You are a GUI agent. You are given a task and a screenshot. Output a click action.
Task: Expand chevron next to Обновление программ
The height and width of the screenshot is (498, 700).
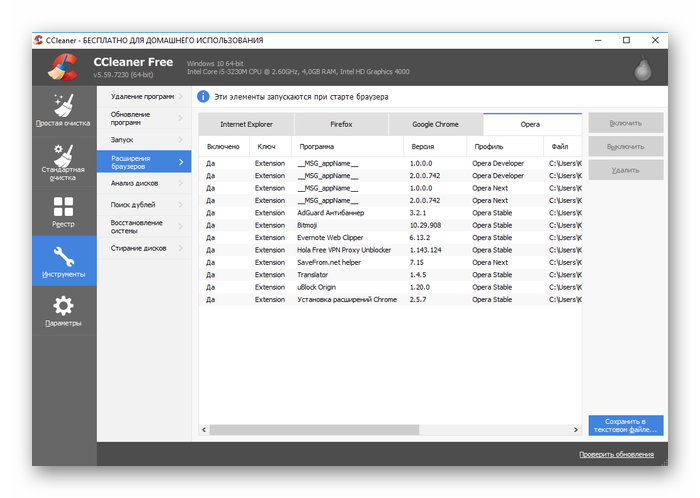181,118
